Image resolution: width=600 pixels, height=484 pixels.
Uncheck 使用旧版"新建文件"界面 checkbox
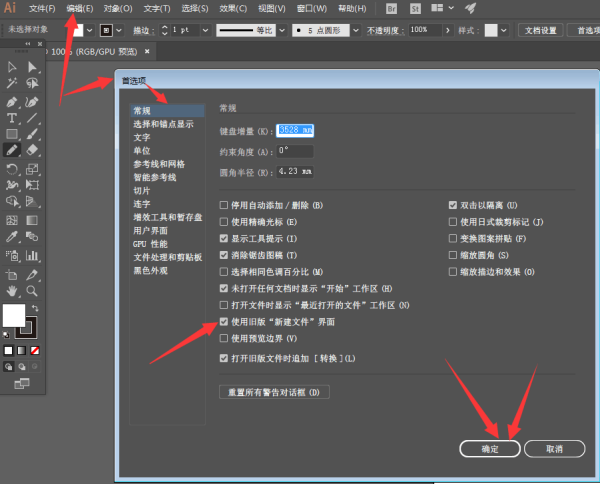(x=224, y=322)
